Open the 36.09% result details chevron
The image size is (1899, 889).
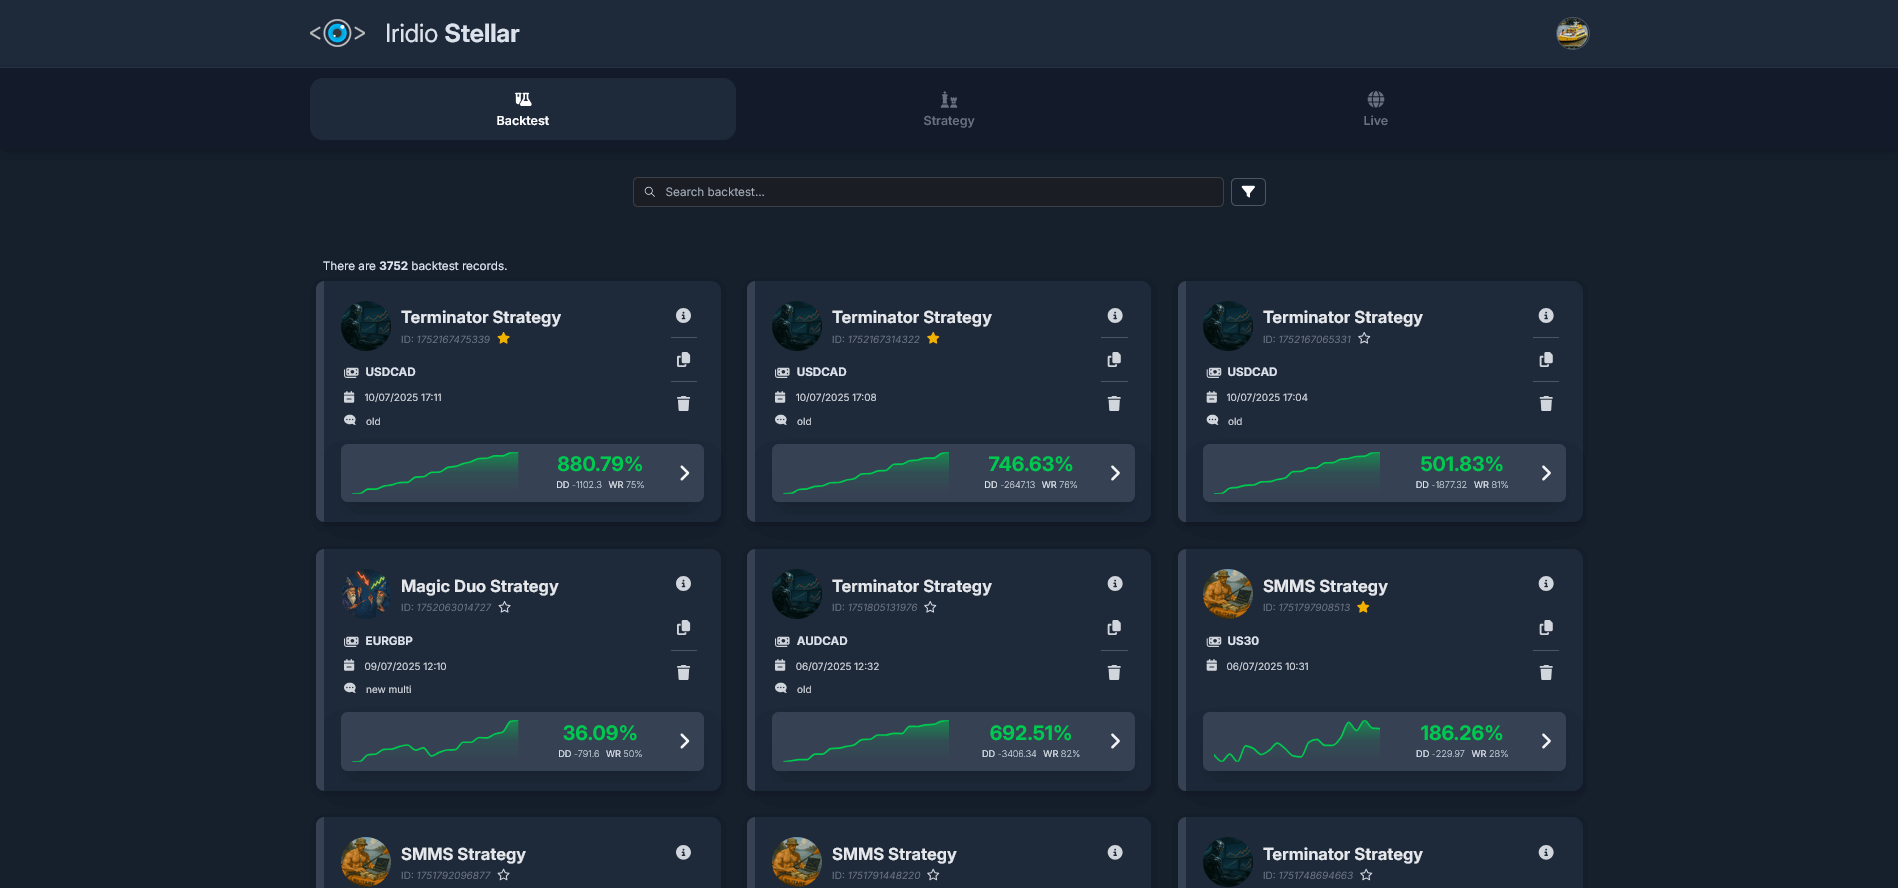(x=685, y=741)
